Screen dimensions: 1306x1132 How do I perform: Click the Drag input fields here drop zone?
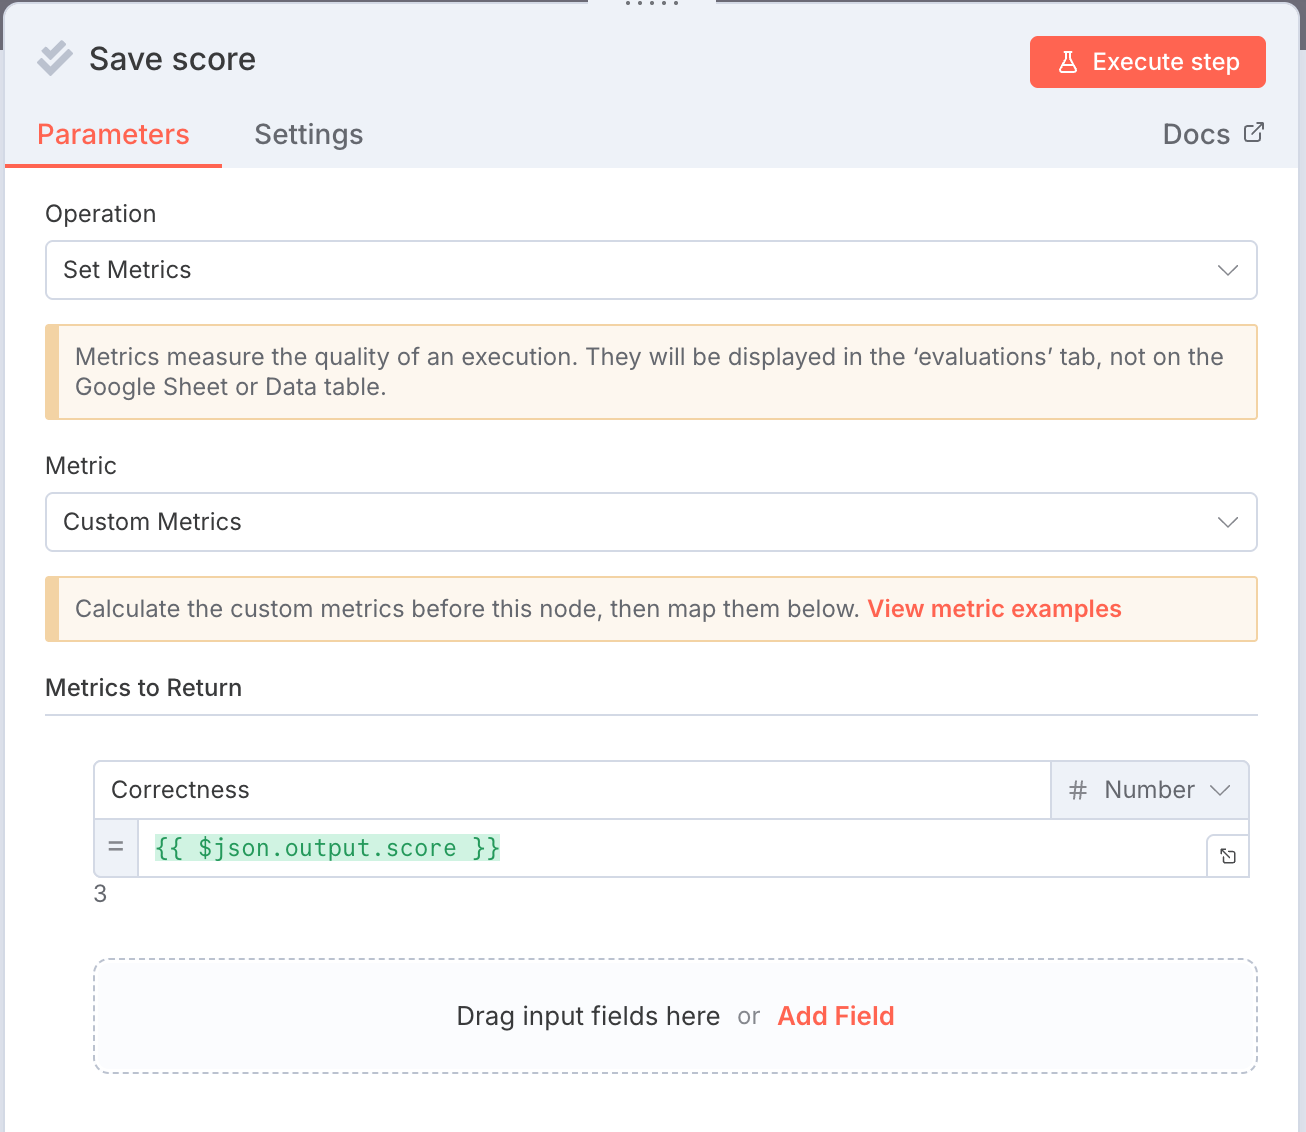click(x=588, y=1016)
